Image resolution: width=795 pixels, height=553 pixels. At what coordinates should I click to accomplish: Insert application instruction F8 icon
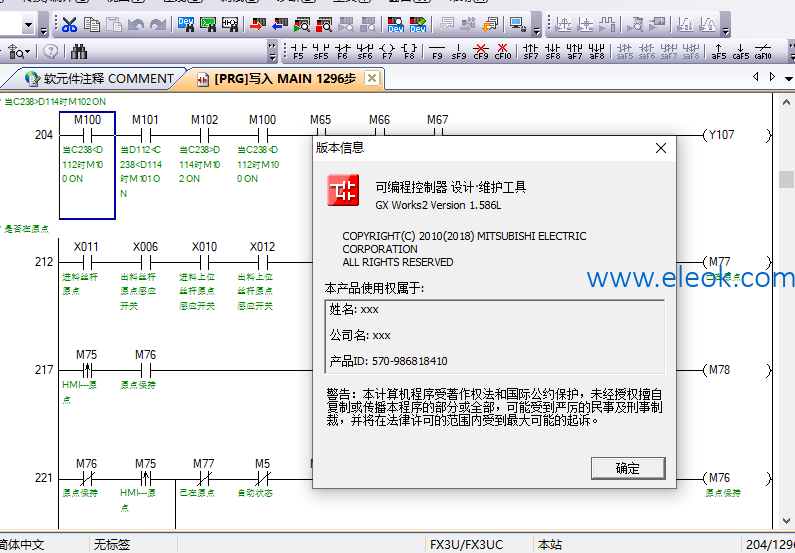pyautogui.click(x=409, y=51)
